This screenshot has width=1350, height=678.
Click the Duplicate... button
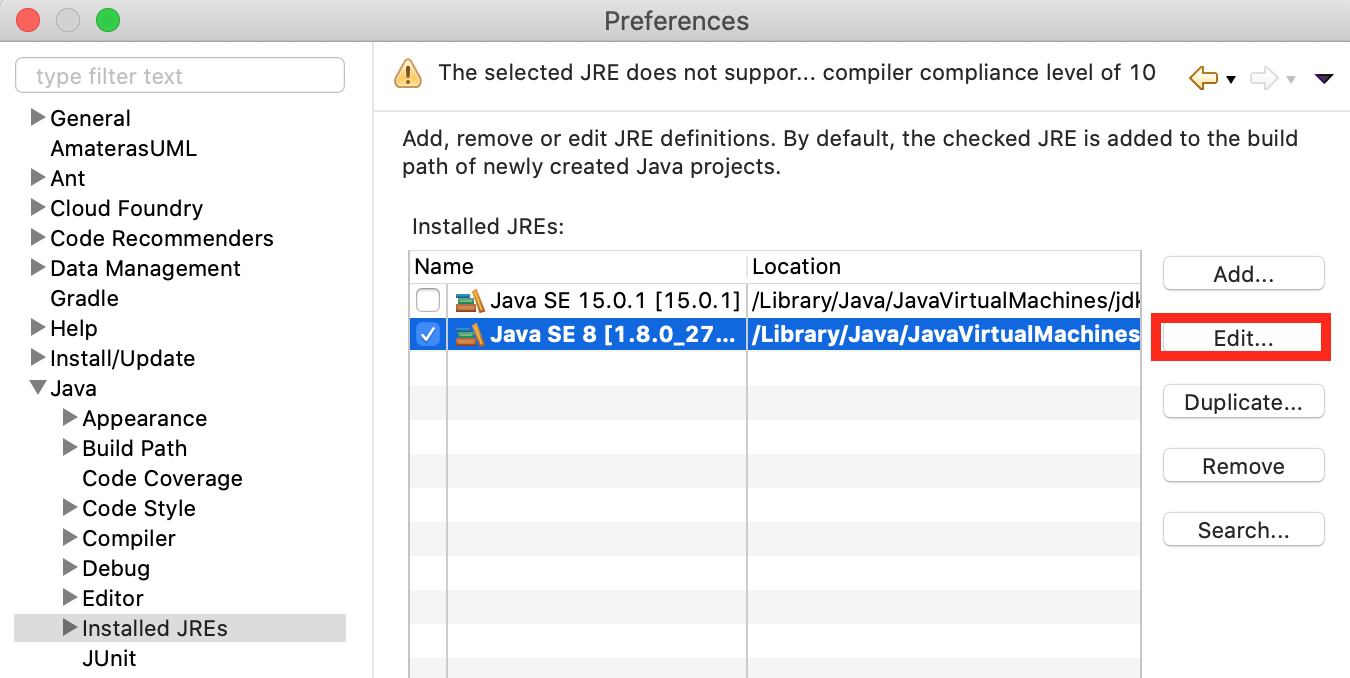point(1244,402)
